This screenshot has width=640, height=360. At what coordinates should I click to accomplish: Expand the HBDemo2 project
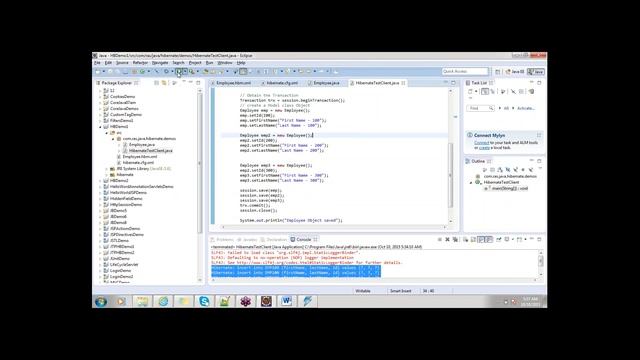100,180
